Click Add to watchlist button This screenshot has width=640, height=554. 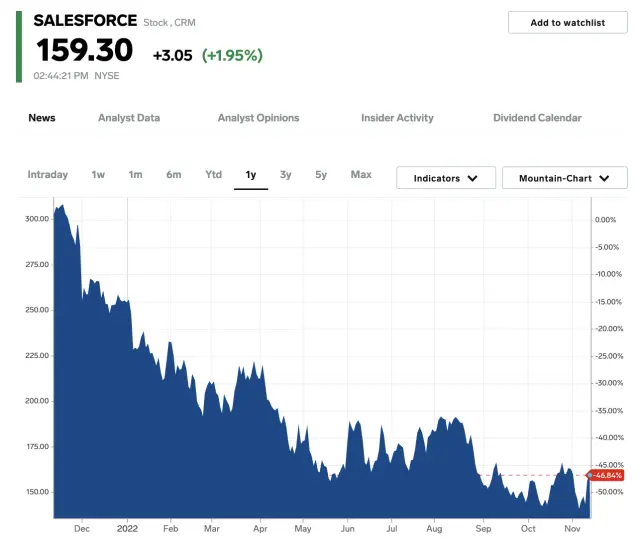pyautogui.click(x=567, y=22)
